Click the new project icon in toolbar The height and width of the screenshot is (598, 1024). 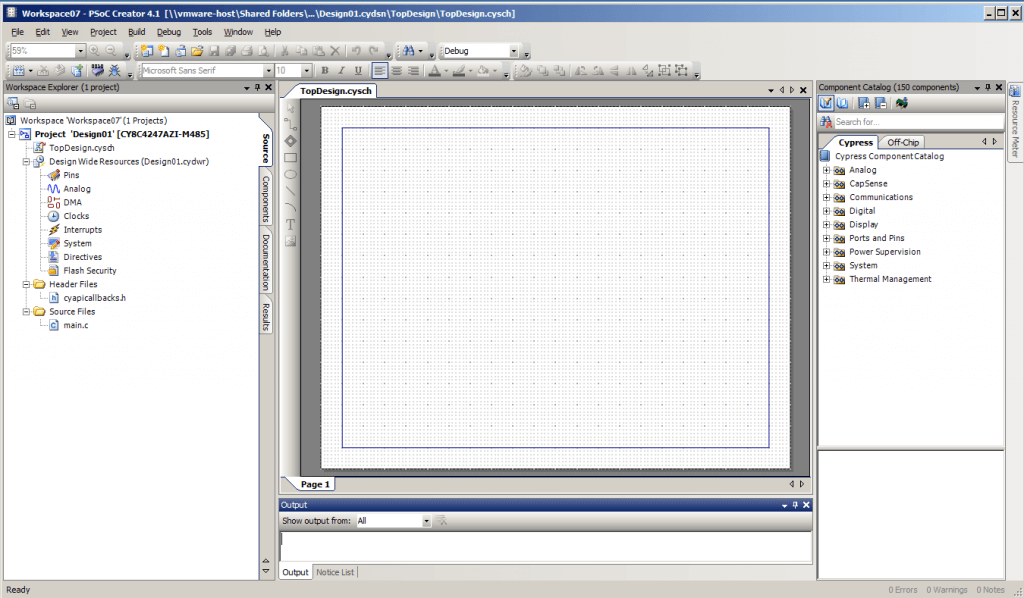click(147, 51)
